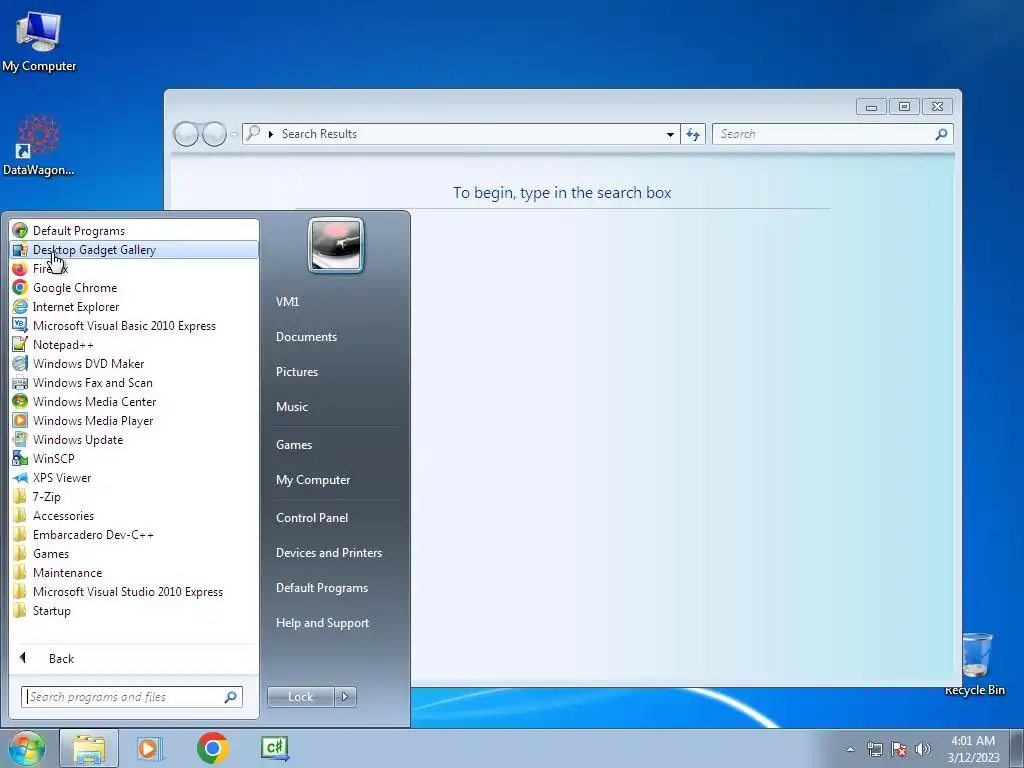Click the Lock button
1024x768 pixels.
[300, 697]
